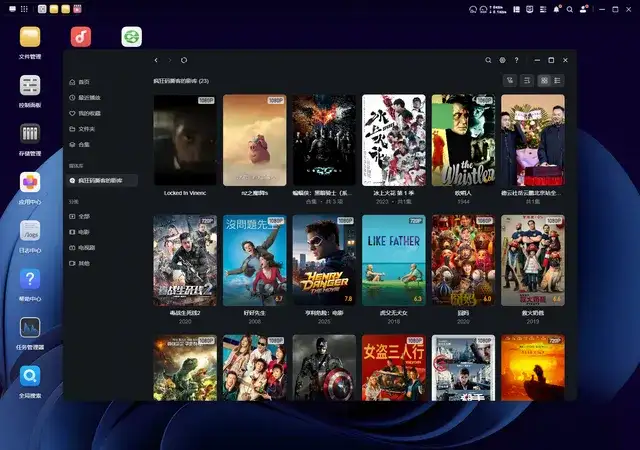Open 冰上火花 series poster
The width and height of the screenshot is (640, 450).
point(394,140)
